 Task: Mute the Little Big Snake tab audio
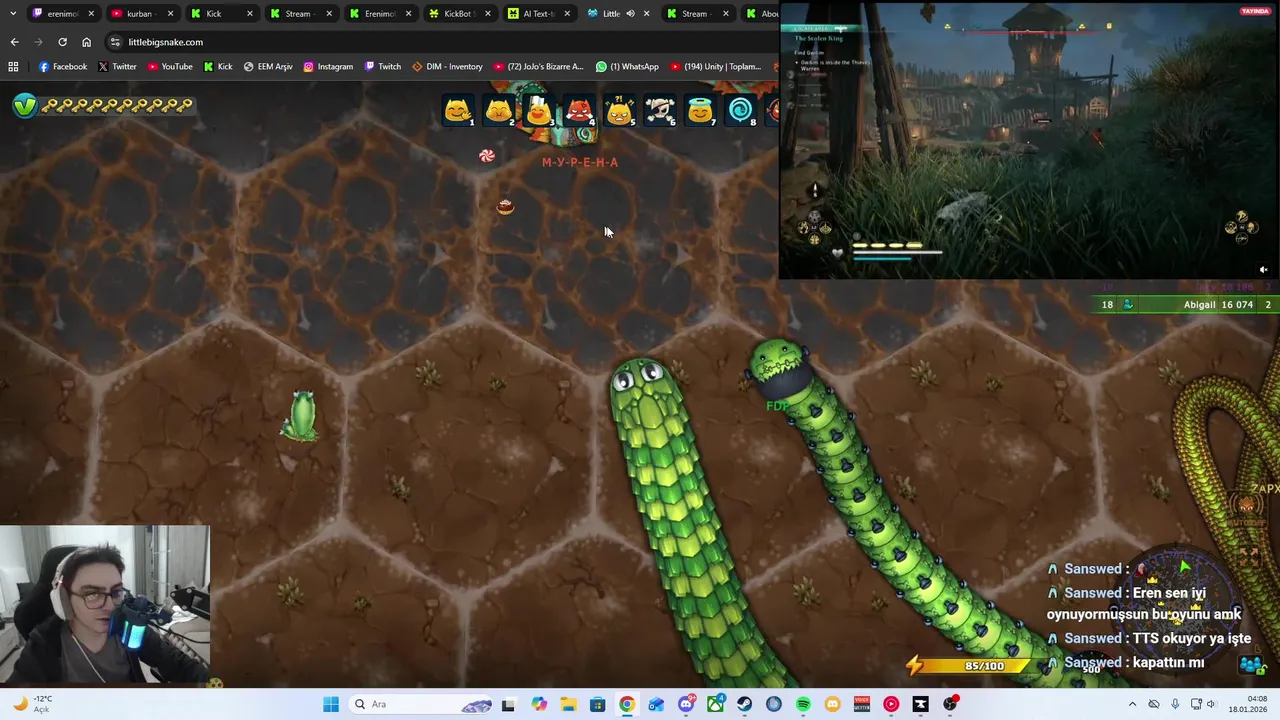click(630, 14)
